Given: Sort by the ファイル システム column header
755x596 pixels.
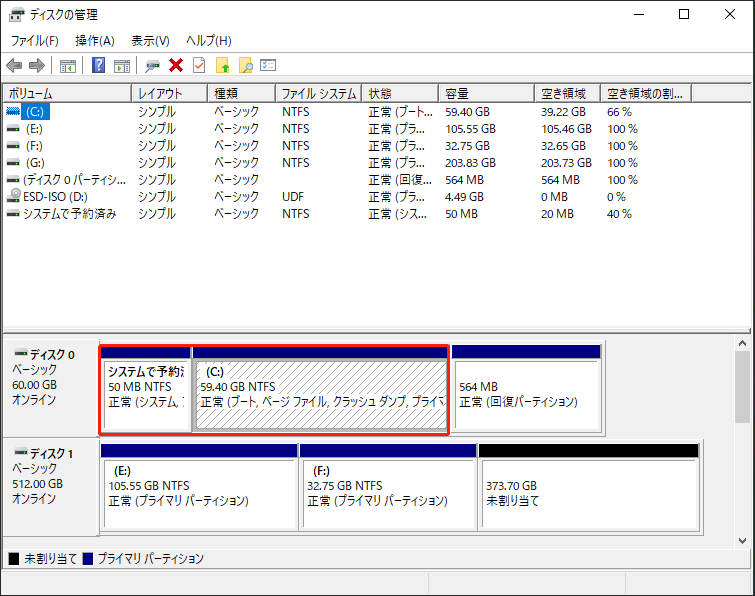Looking at the screenshot, I should pos(318,93).
